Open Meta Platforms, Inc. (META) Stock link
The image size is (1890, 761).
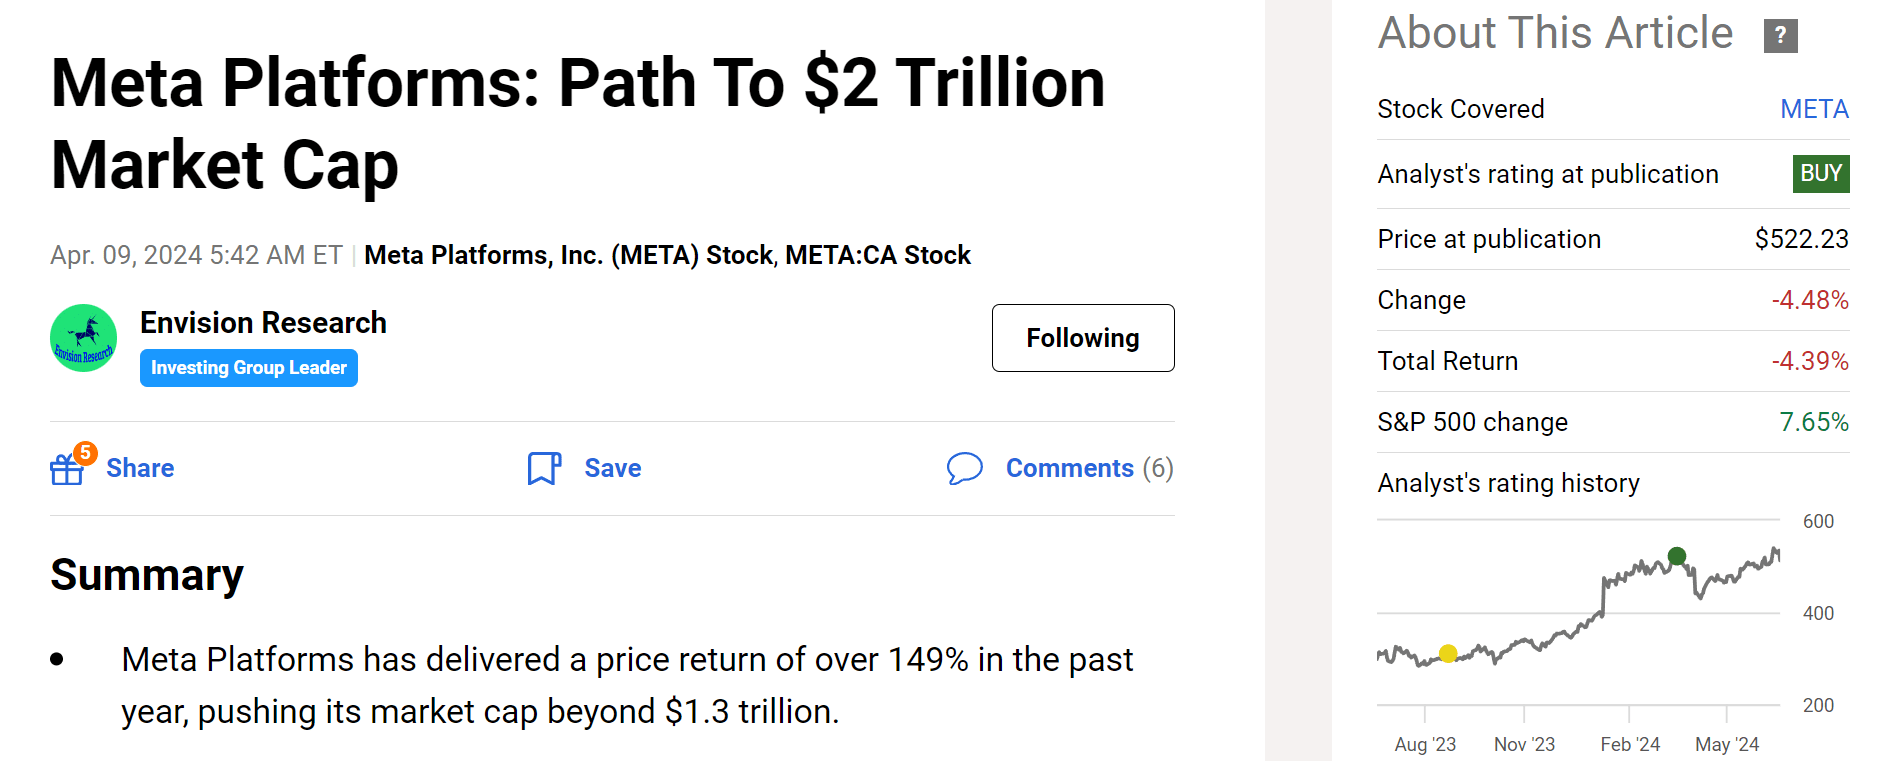coord(568,255)
